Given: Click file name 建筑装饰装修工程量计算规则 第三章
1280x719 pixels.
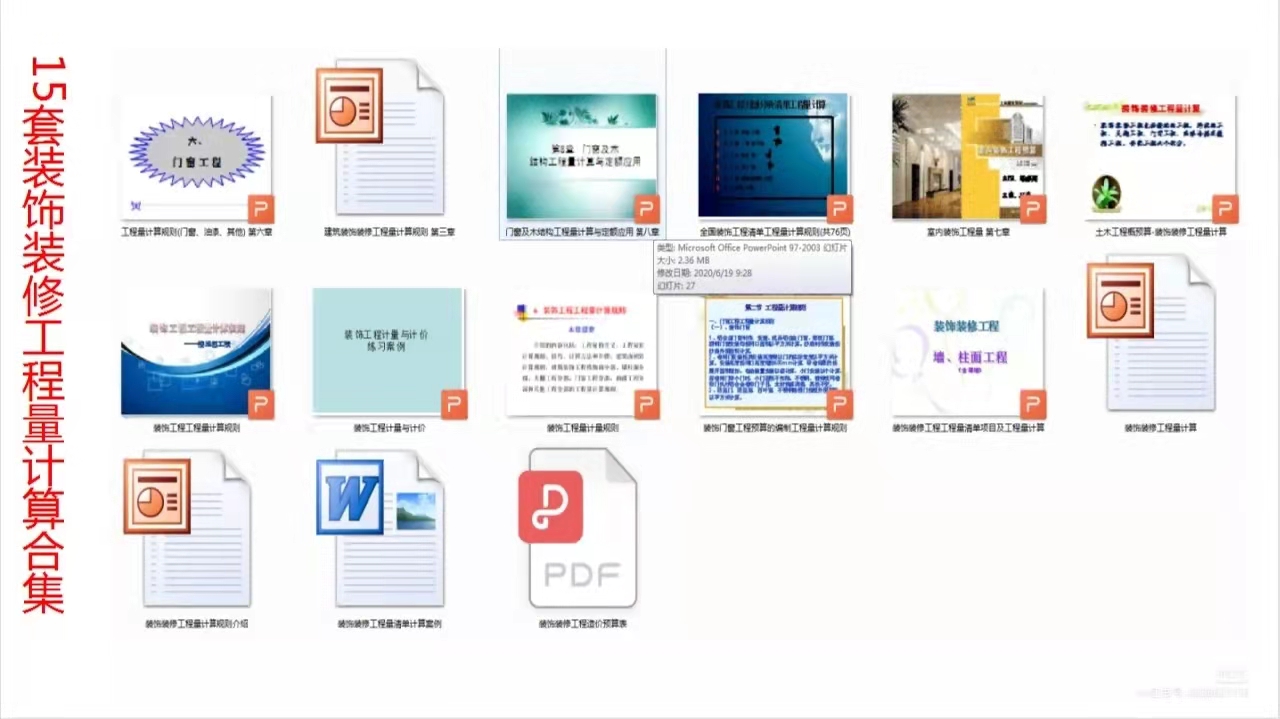Looking at the screenshot, I should tap(390, 232).
